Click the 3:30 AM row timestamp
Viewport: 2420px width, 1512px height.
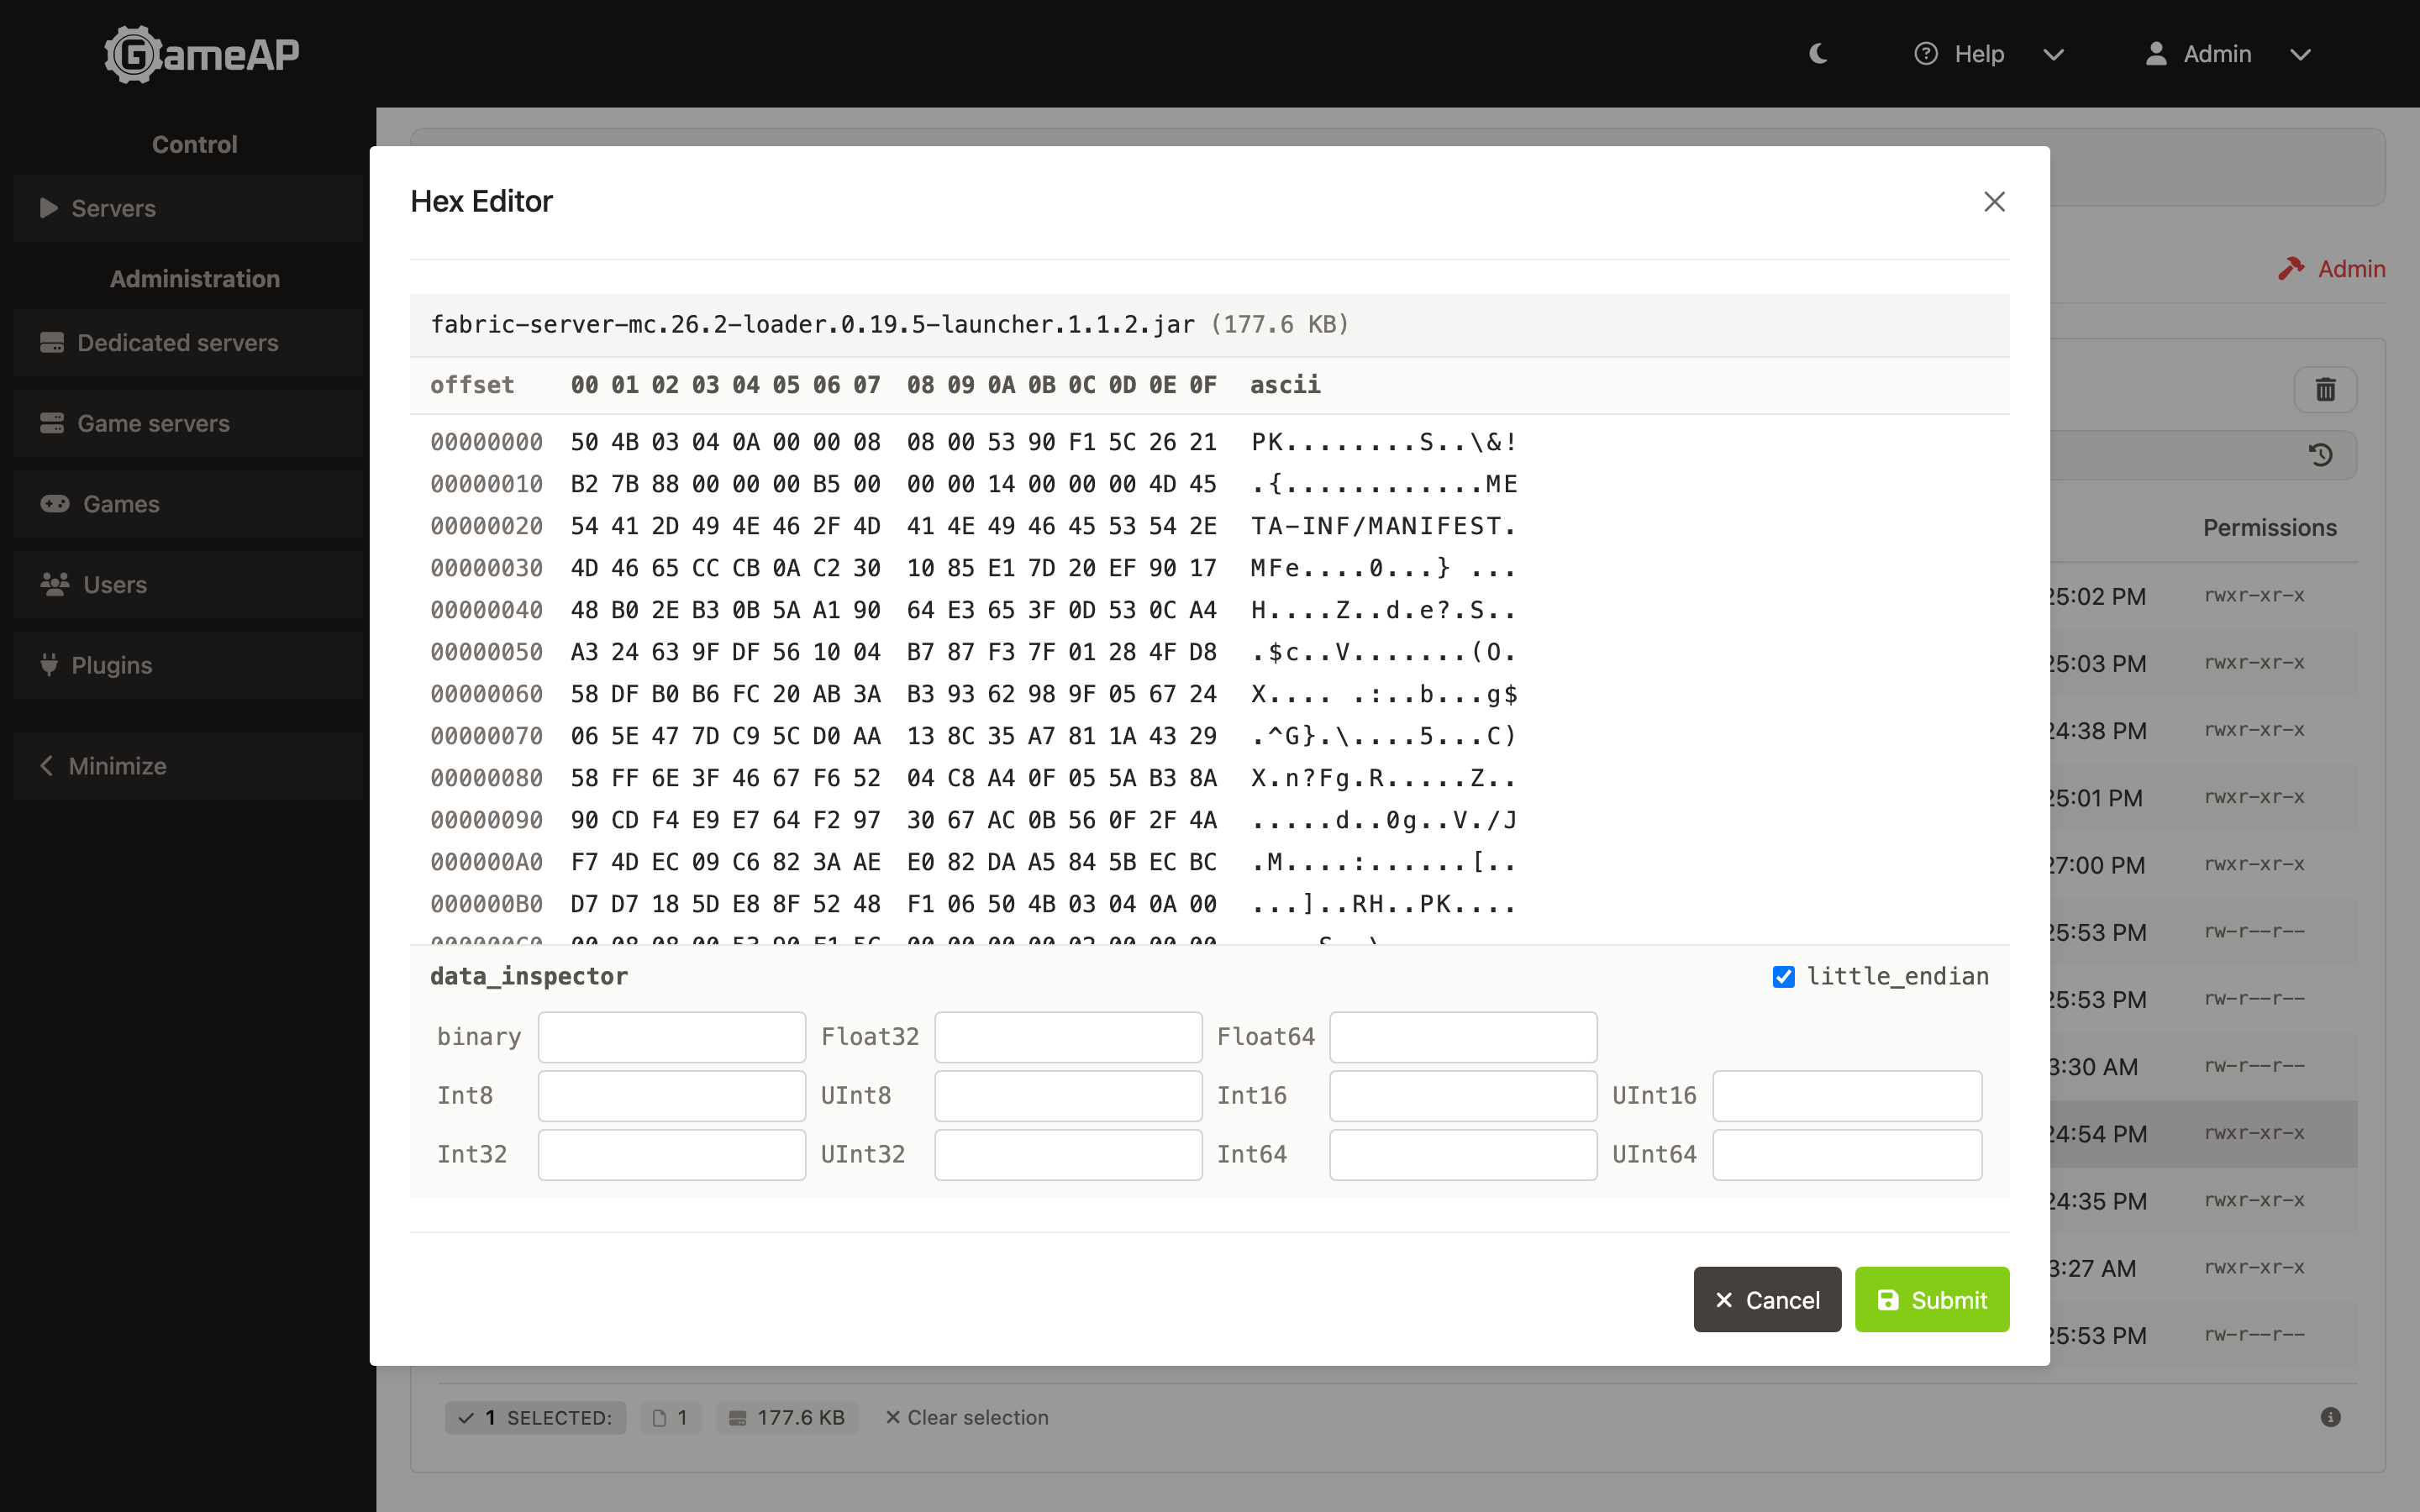point(2094,1067)
